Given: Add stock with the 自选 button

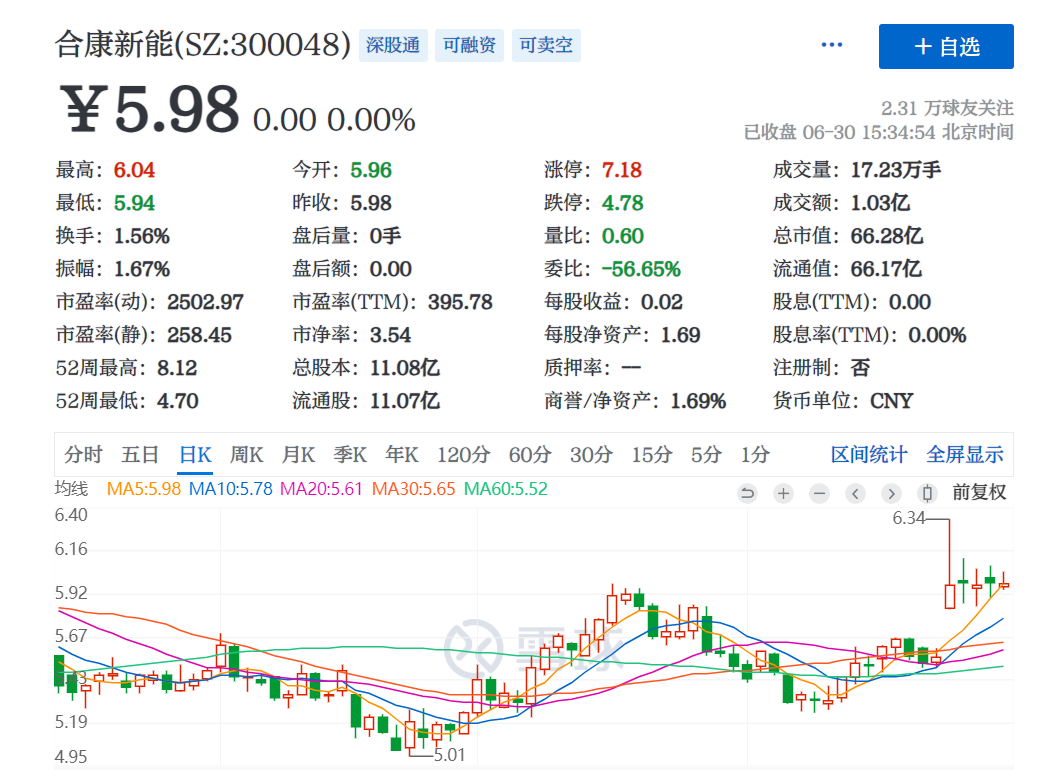Looking at the screenshot, I should coord(946,46).
